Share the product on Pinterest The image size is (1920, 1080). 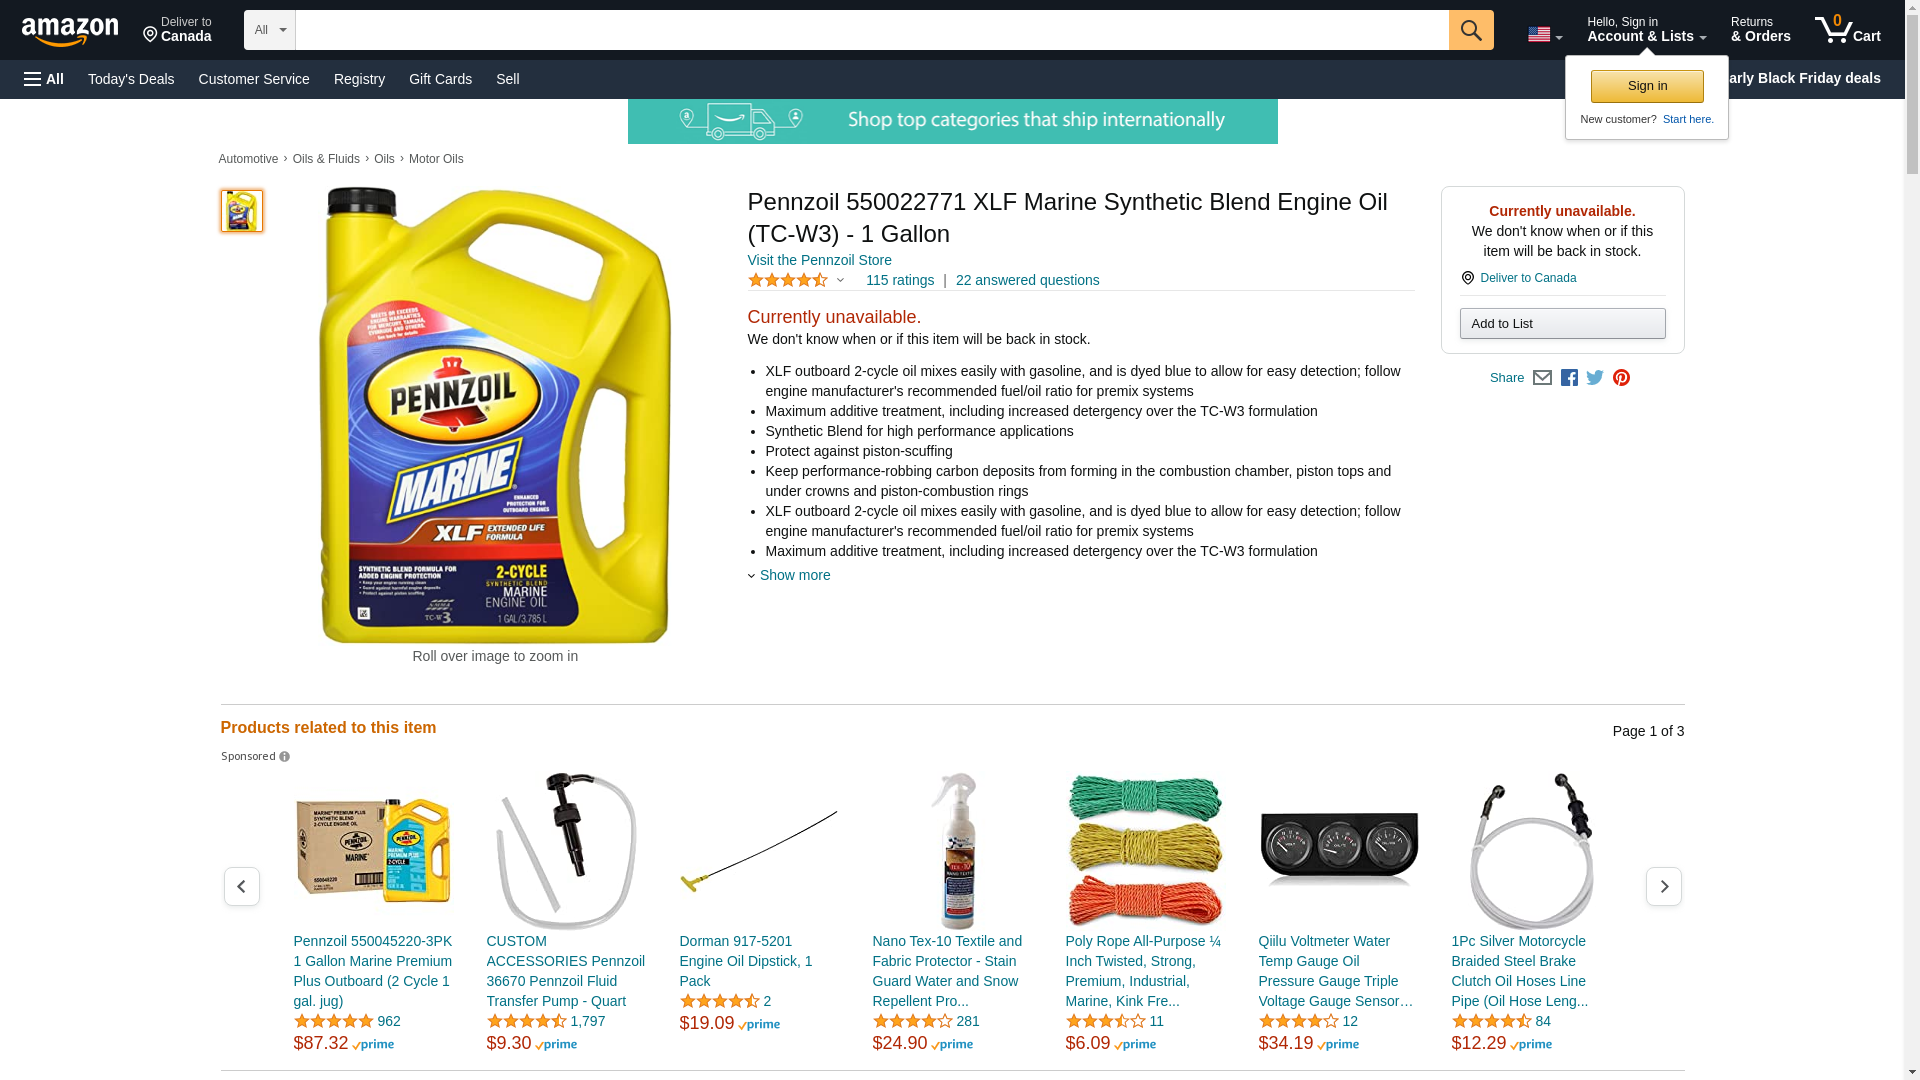(x=1621, y=378)
